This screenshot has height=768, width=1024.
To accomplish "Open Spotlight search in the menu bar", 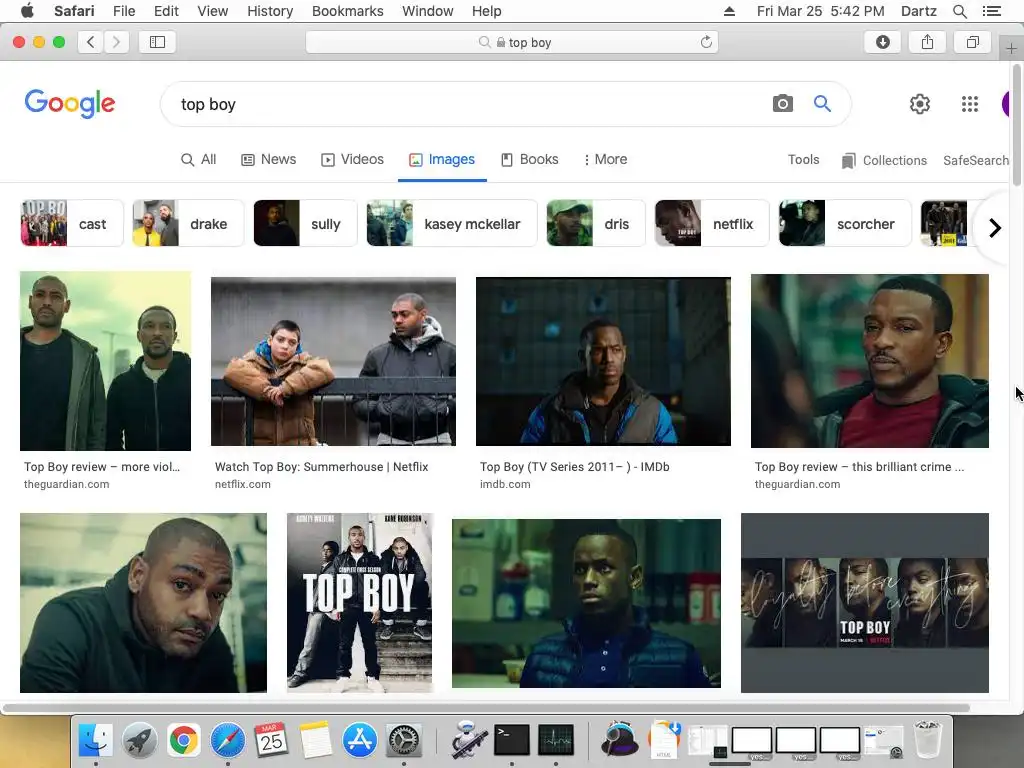I will [959, 11].
